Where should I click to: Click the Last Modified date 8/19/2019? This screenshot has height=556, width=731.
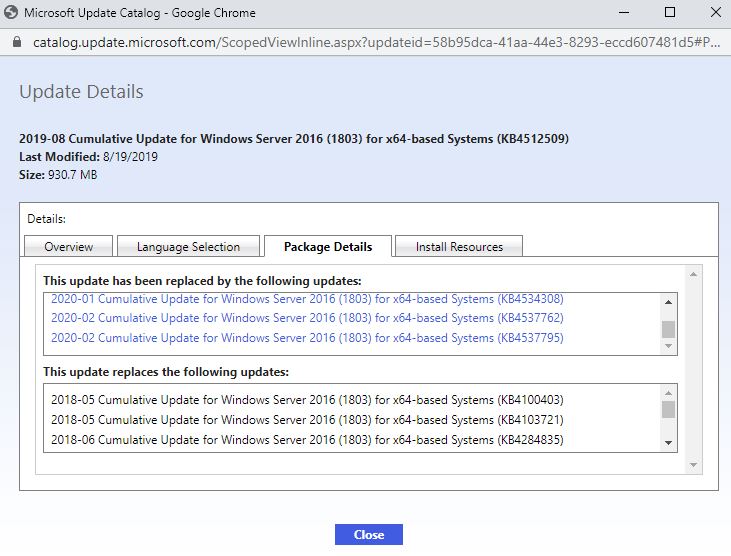pos(130,157)
